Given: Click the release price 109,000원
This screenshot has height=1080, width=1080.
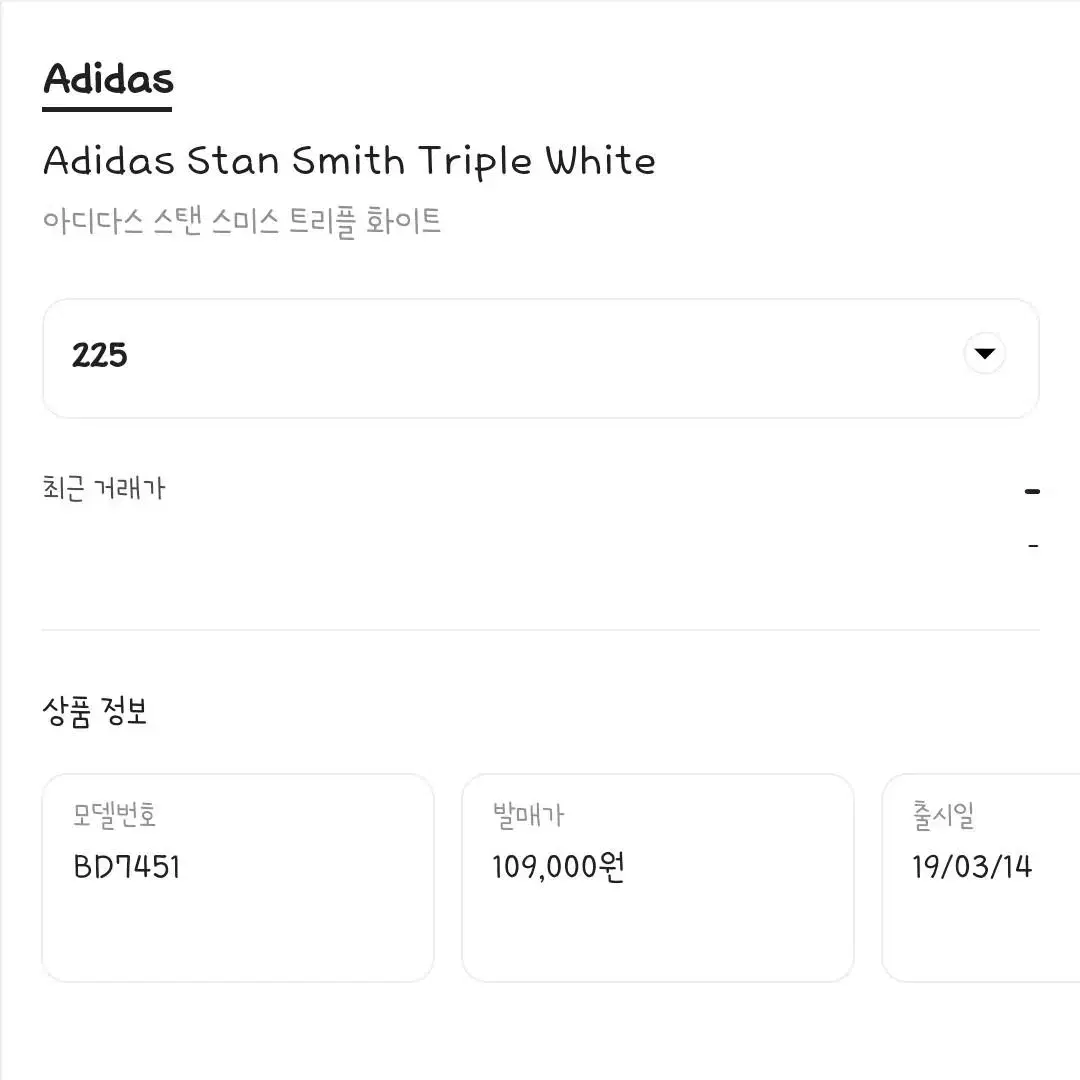Looking at the screenshot, I should (559, 866).
